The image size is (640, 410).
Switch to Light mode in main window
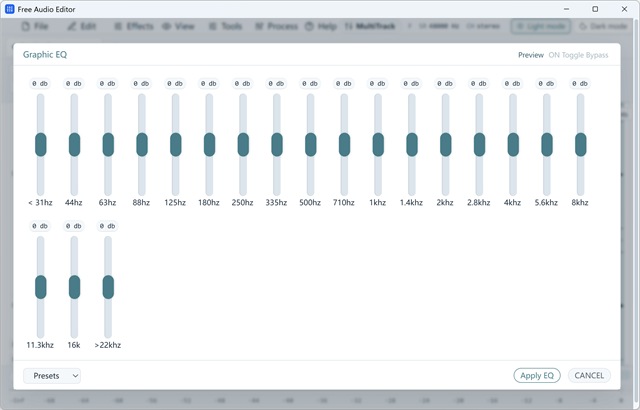pyautogui.click(x=541, y=27)
